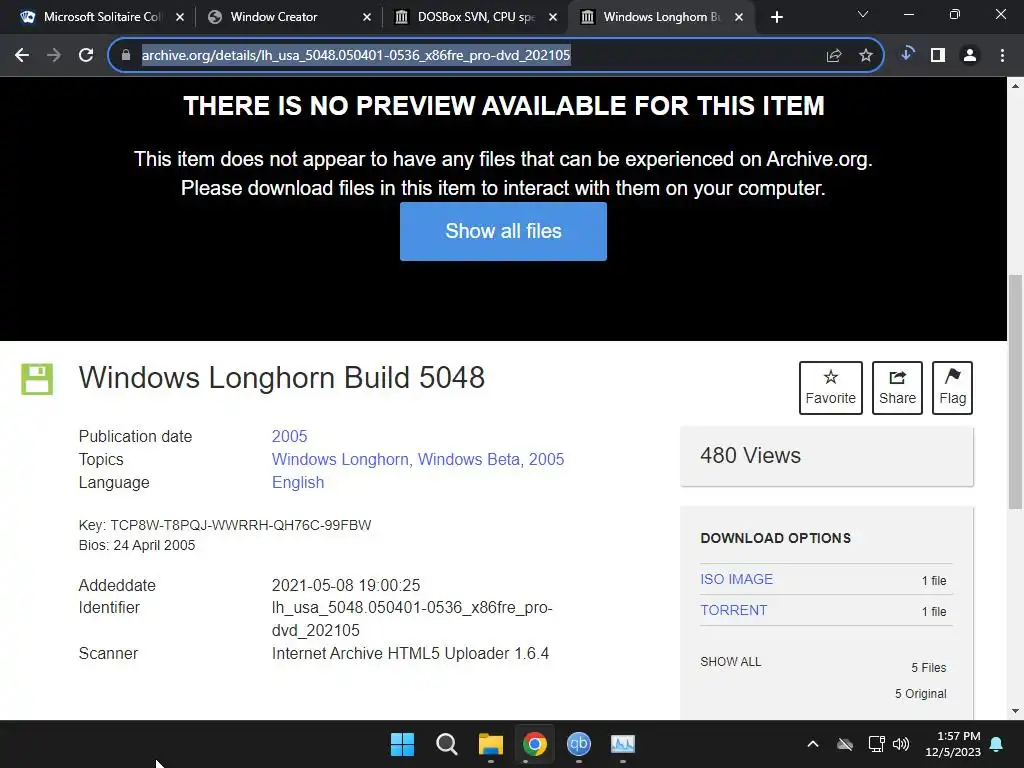Close the Microsoft Solitaire tab
This screenshot has width=1024, height=768.
(x=180, y=18)
